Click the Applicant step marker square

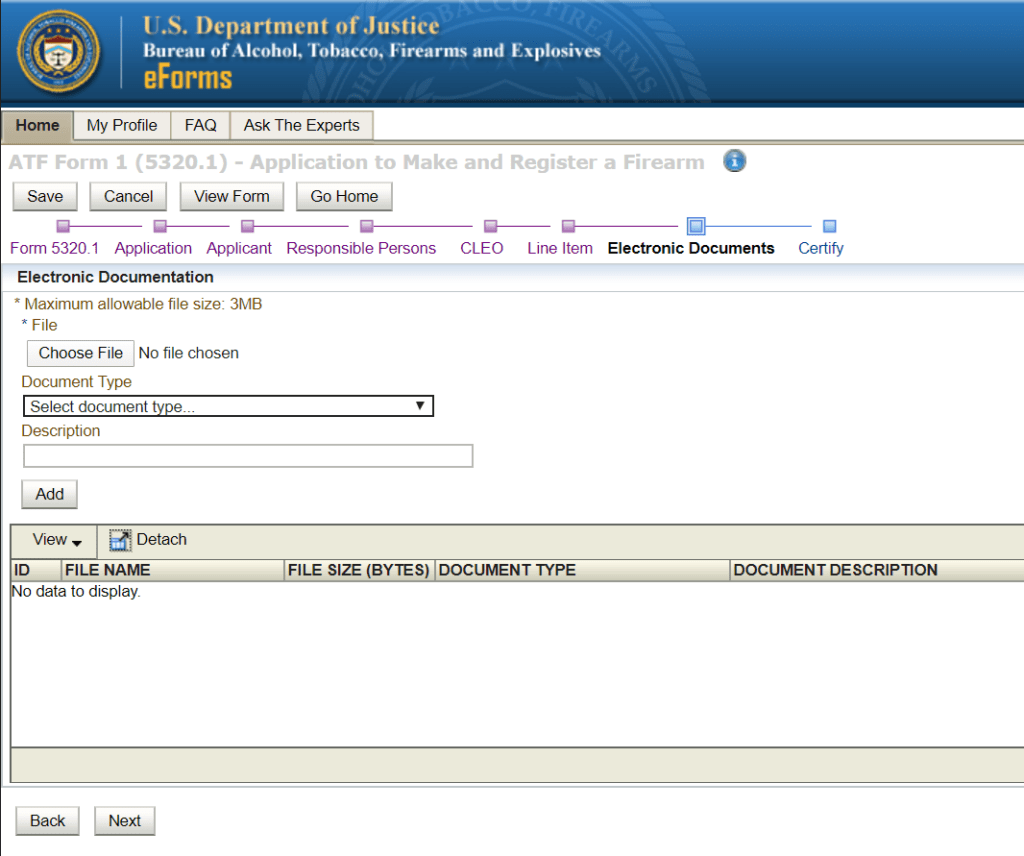click(x=247, y=226)
